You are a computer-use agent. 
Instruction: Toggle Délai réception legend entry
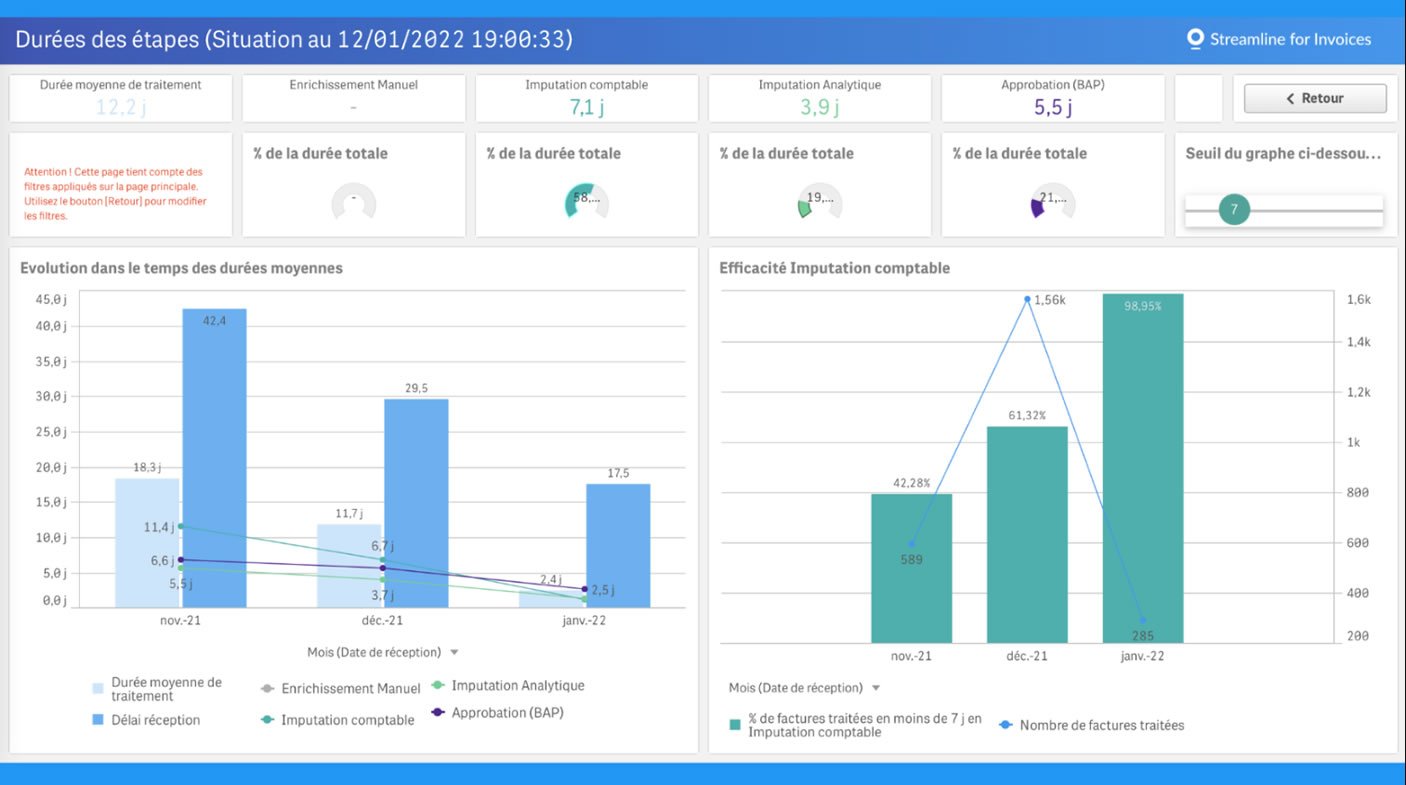(155, 720)
